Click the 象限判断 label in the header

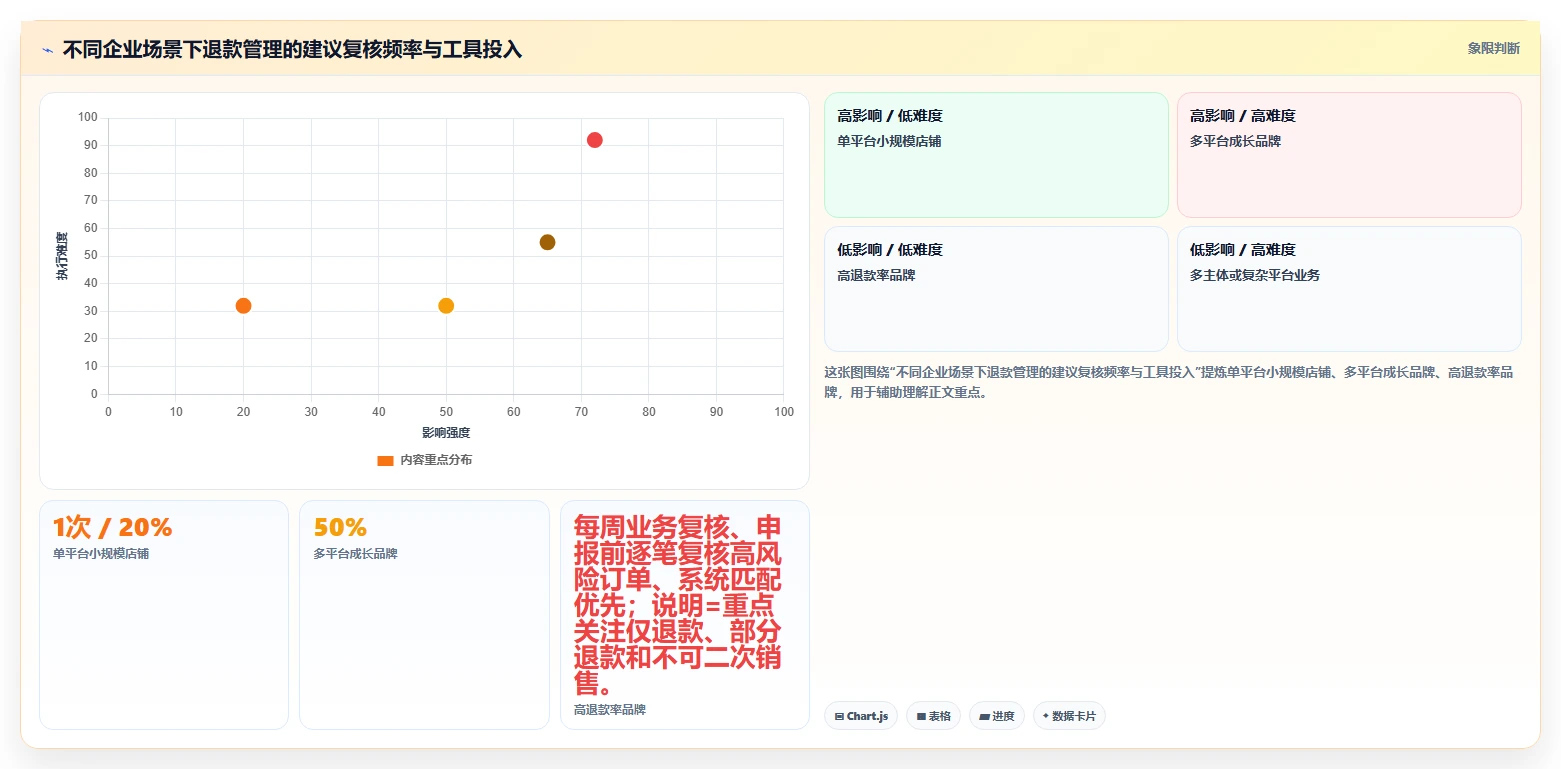pos(1493,48)
